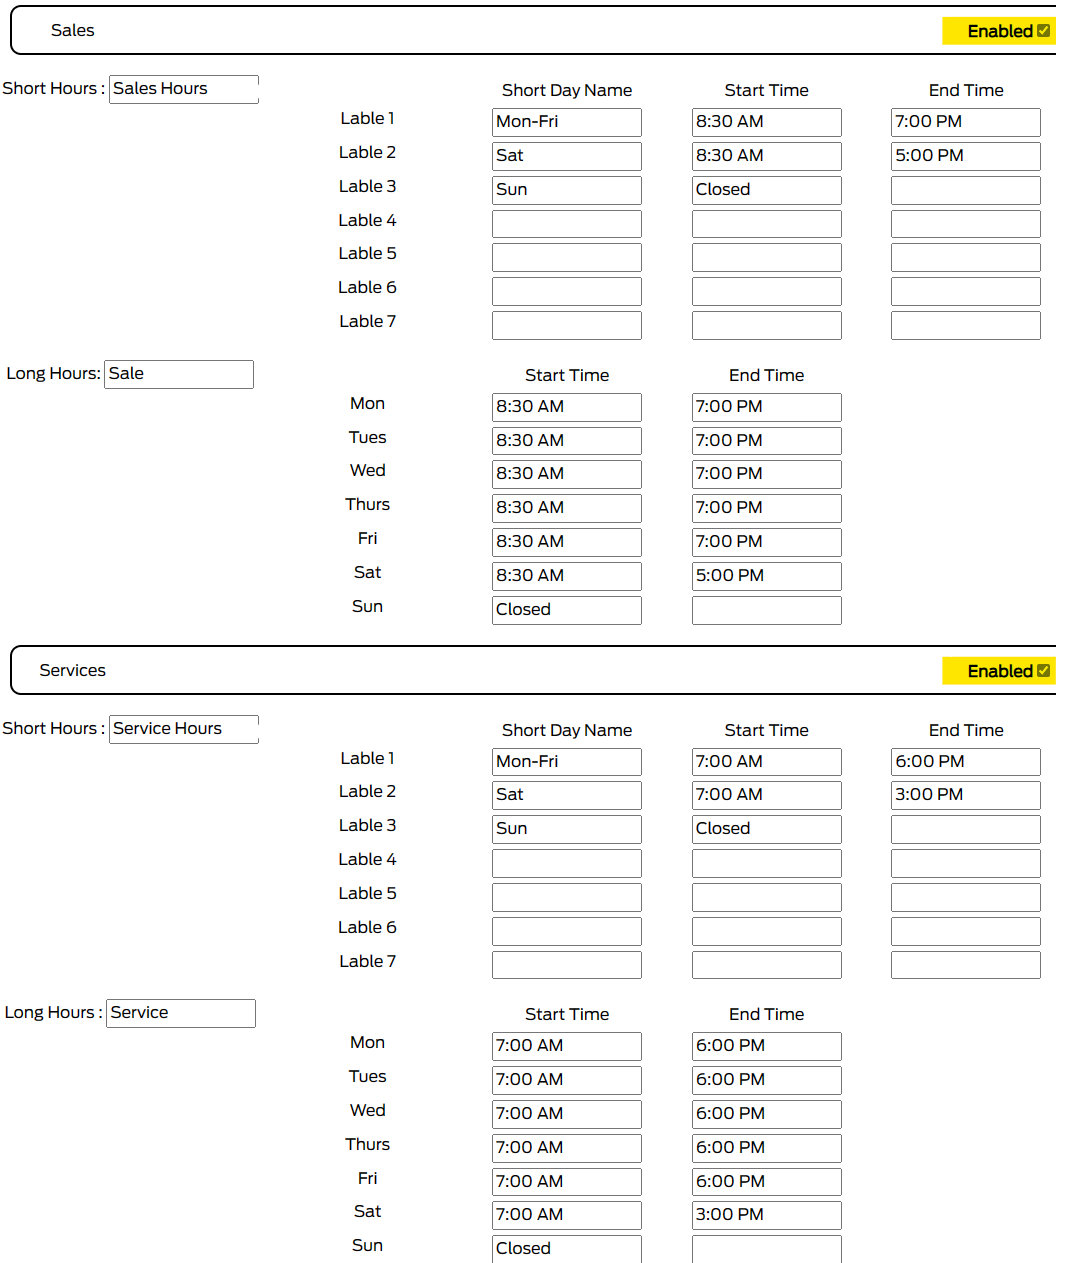
Task: Click the Sales Long Hours name field
Action: [x=179, y=374]
